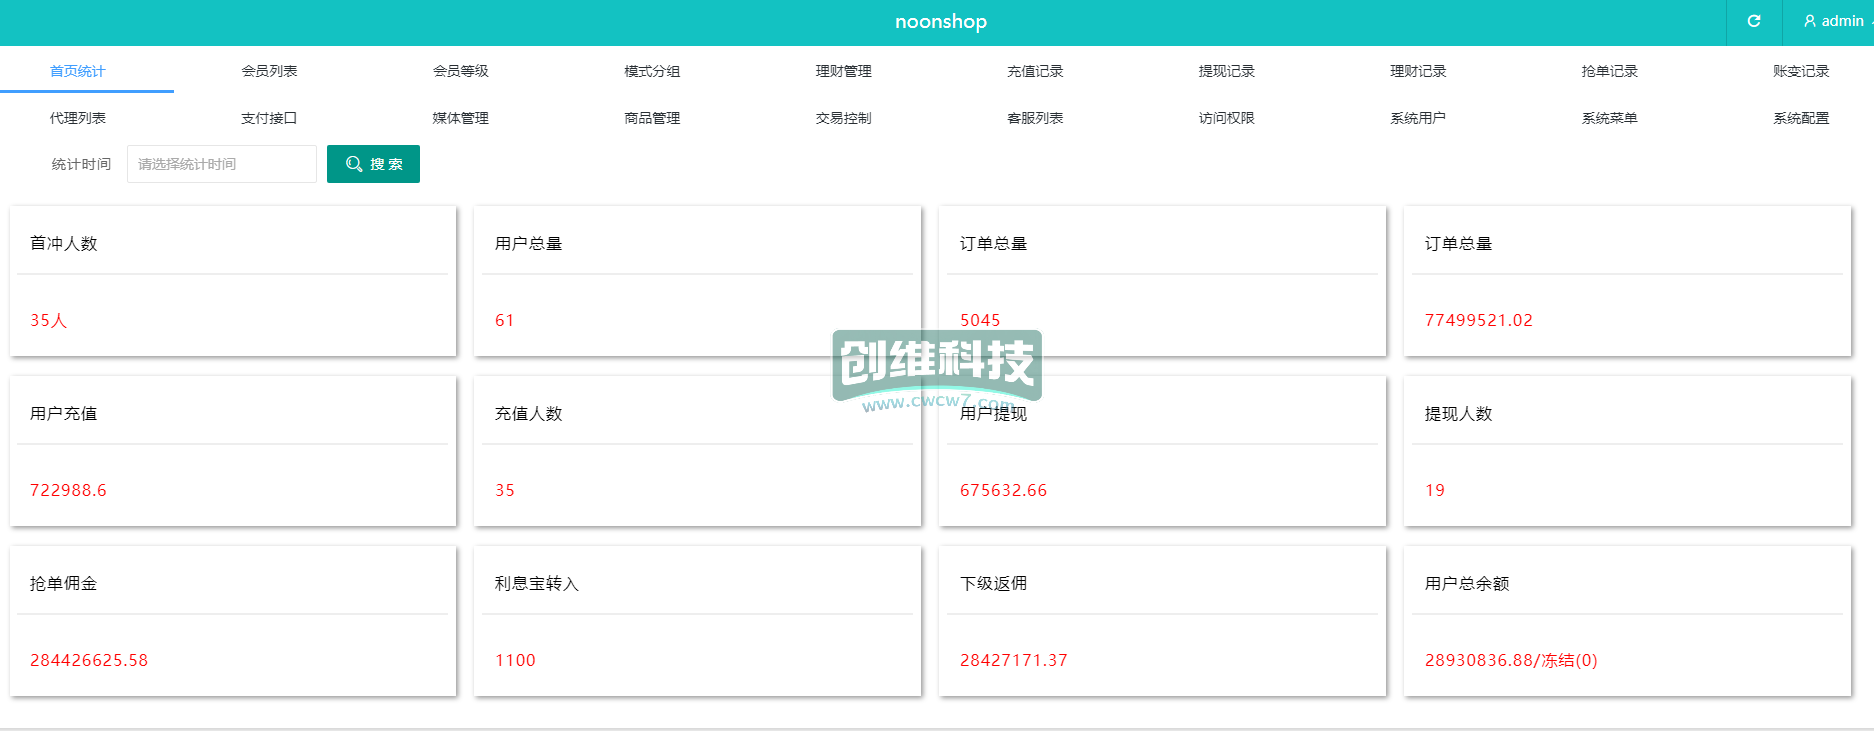Open the 会员等级 menu item
The image size is (1874, 731).
(461, 71)
